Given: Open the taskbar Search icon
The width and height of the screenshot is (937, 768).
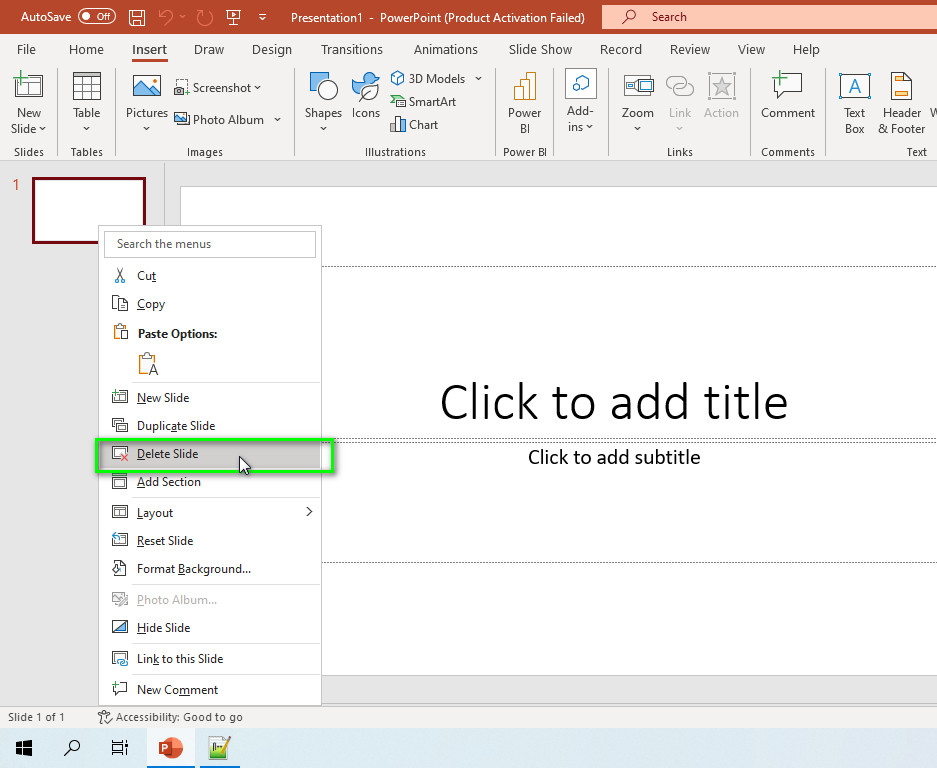Looking at the screenshot, I should tap(72, 748).
